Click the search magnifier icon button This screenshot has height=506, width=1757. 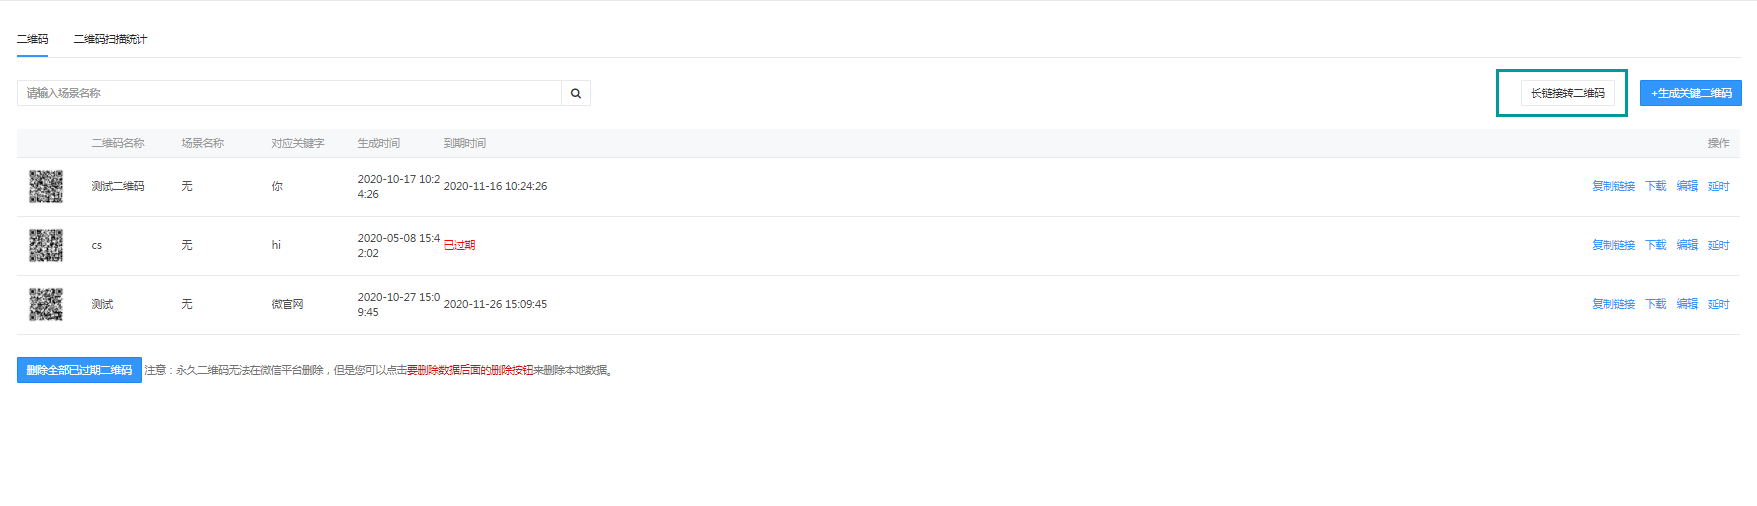[x=576, y=93]
